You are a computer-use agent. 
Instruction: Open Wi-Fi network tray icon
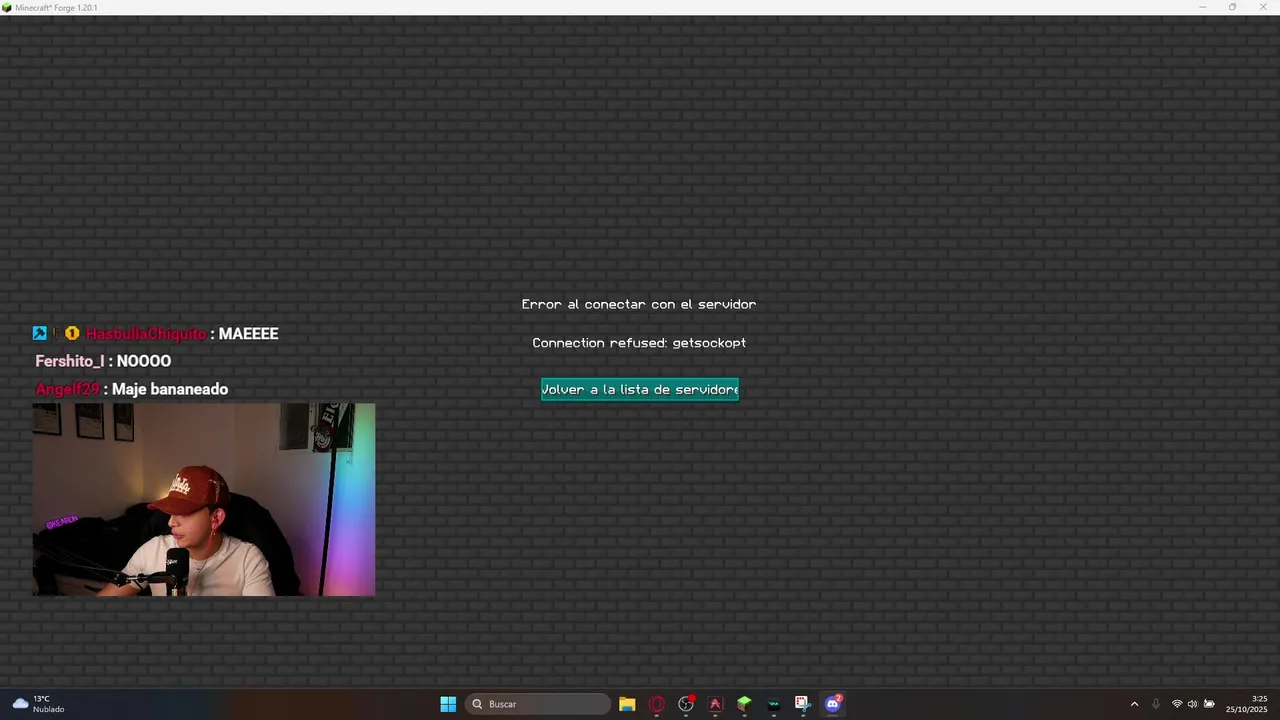tap(1177, 704)
